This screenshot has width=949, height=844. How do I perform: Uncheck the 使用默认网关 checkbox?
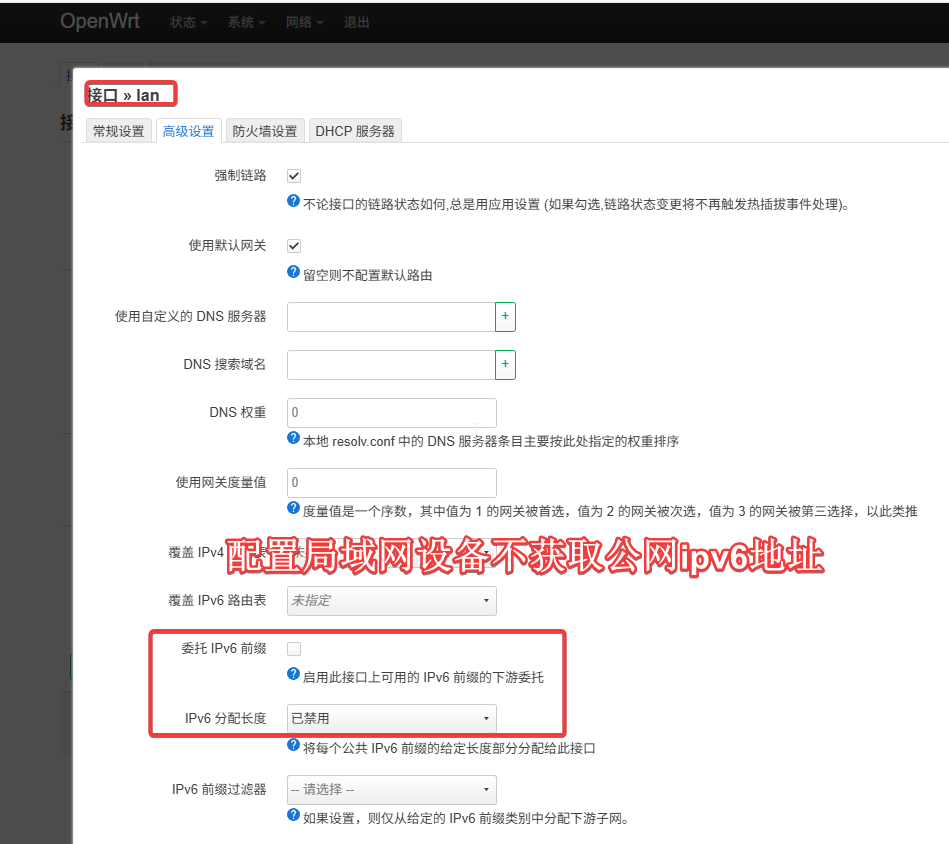[294, 246]
